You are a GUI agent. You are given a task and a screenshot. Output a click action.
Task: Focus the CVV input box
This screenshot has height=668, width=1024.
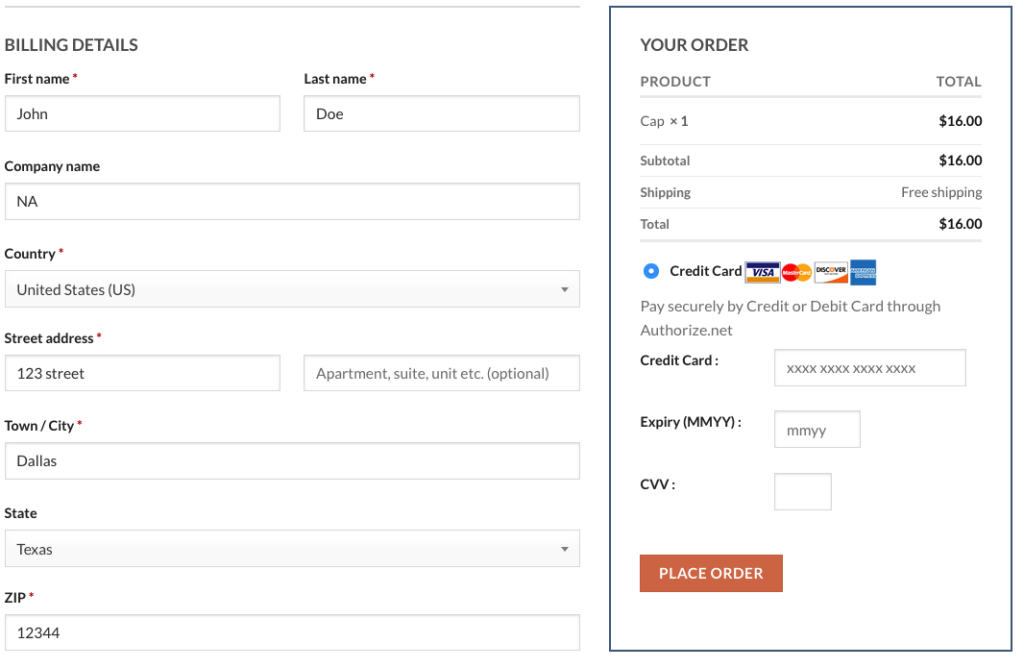pyautogui.click(x=803, y=492)
